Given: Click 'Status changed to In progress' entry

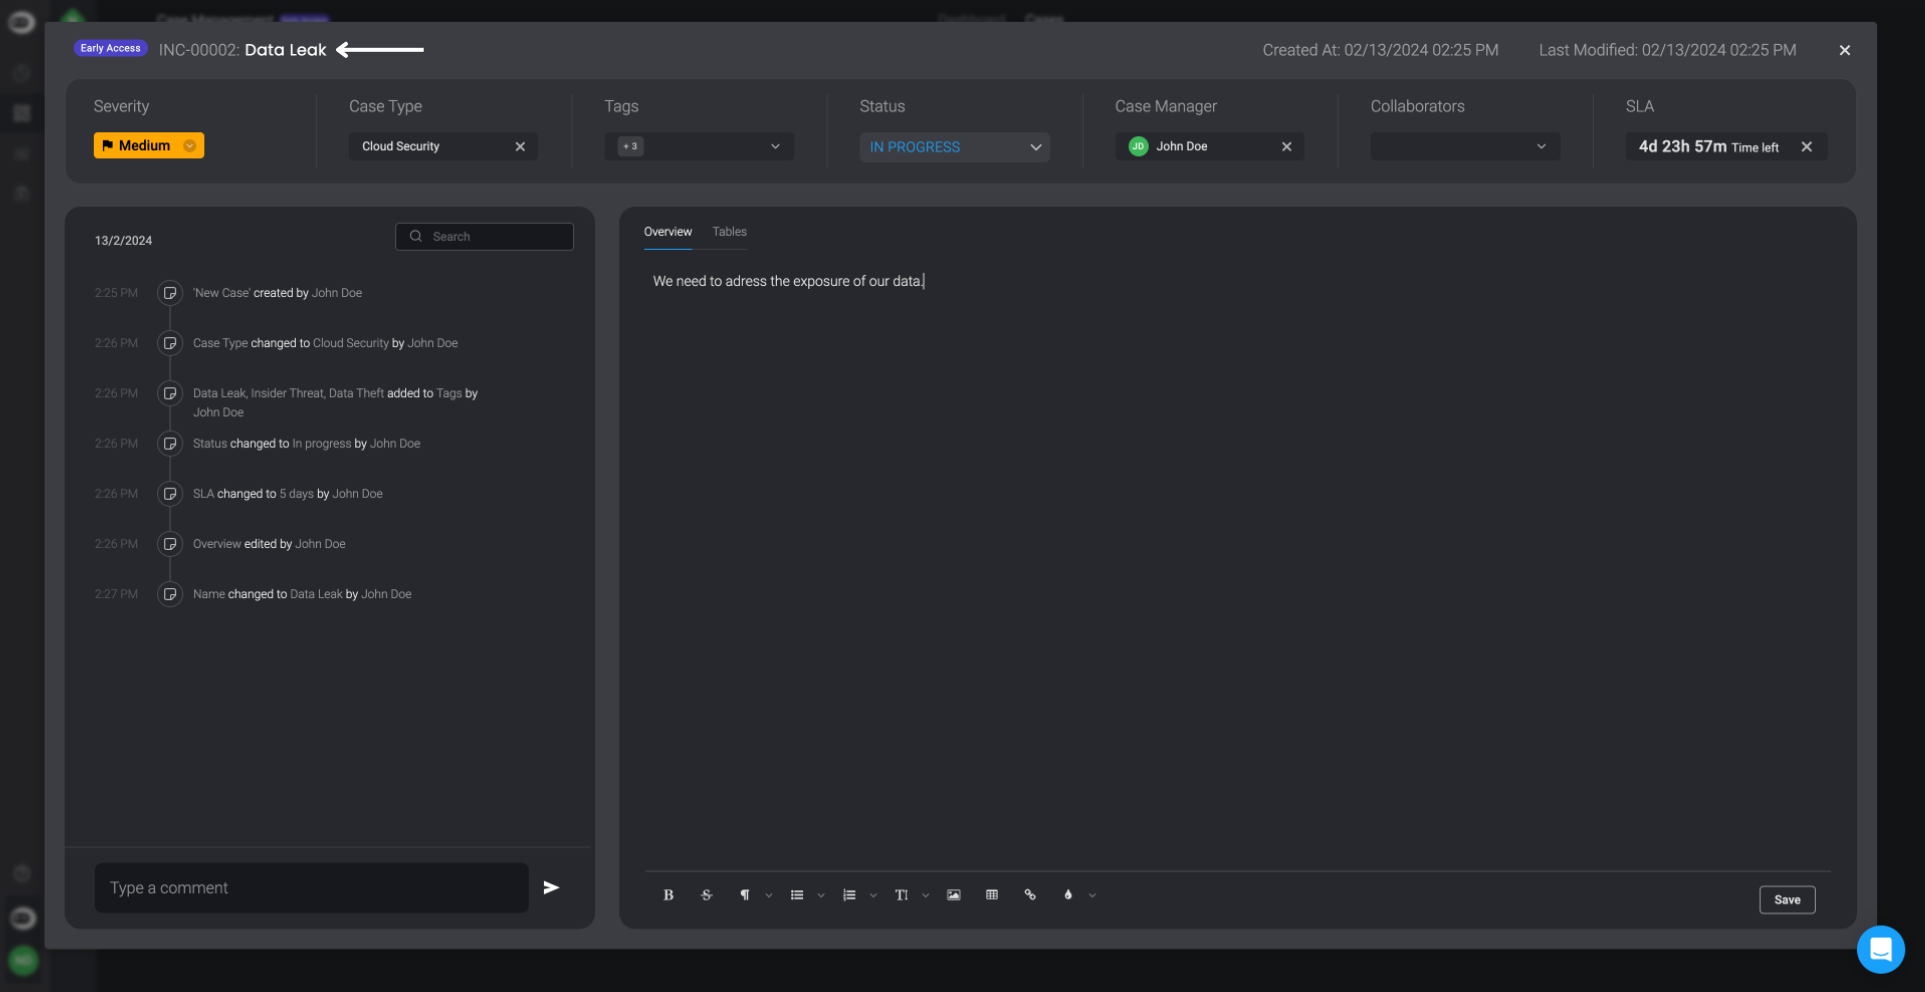Looking at the screenshot, I should click(x=306, y=444).
